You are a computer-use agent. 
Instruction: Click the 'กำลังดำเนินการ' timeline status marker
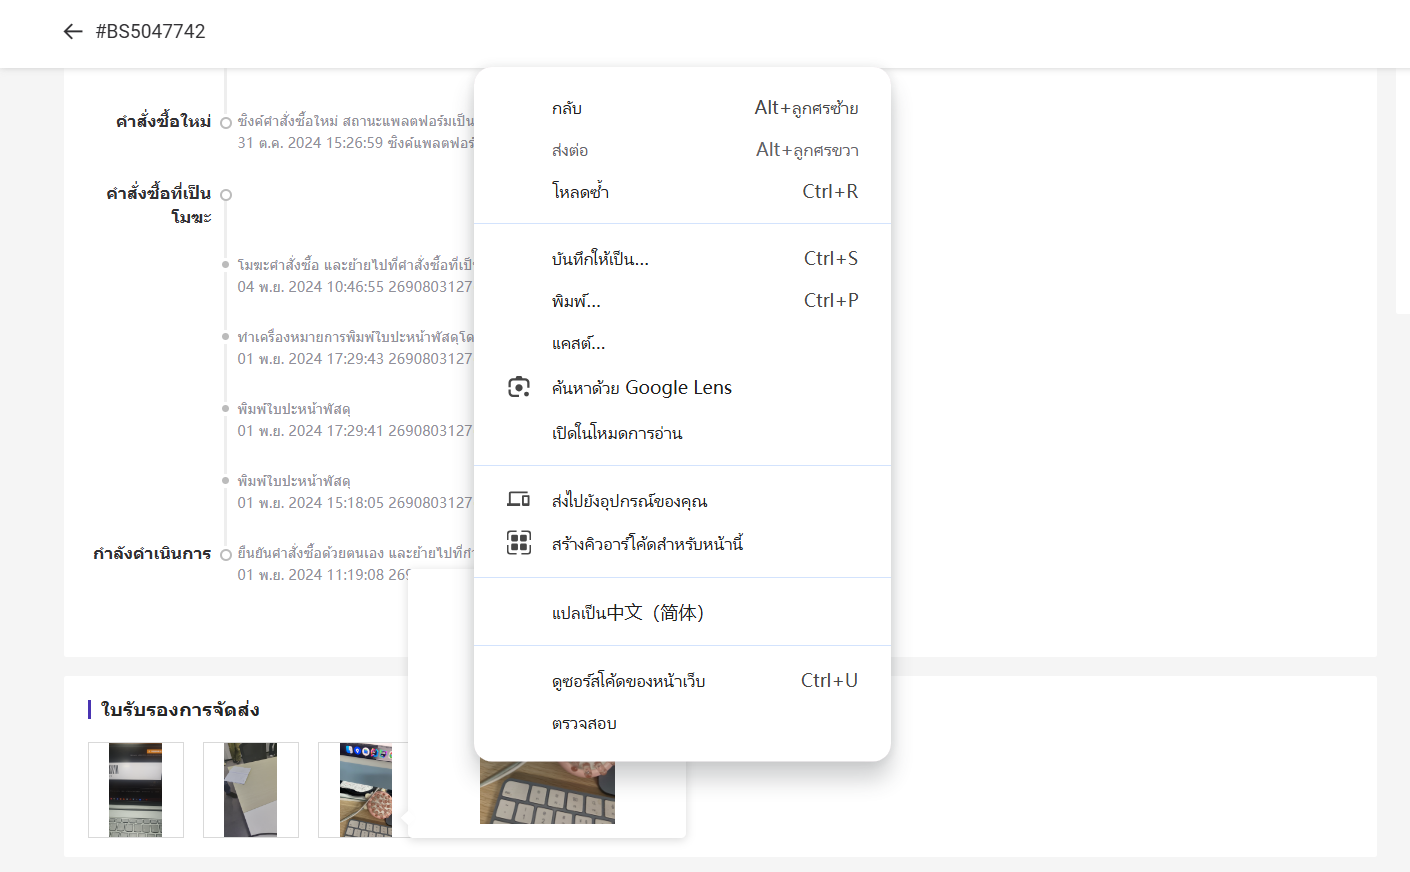coord(226,555)
